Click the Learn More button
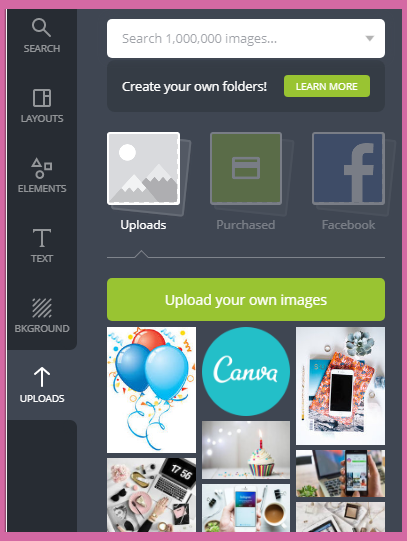This screenshot has height=541, width=407. click(x=327, y=86)
